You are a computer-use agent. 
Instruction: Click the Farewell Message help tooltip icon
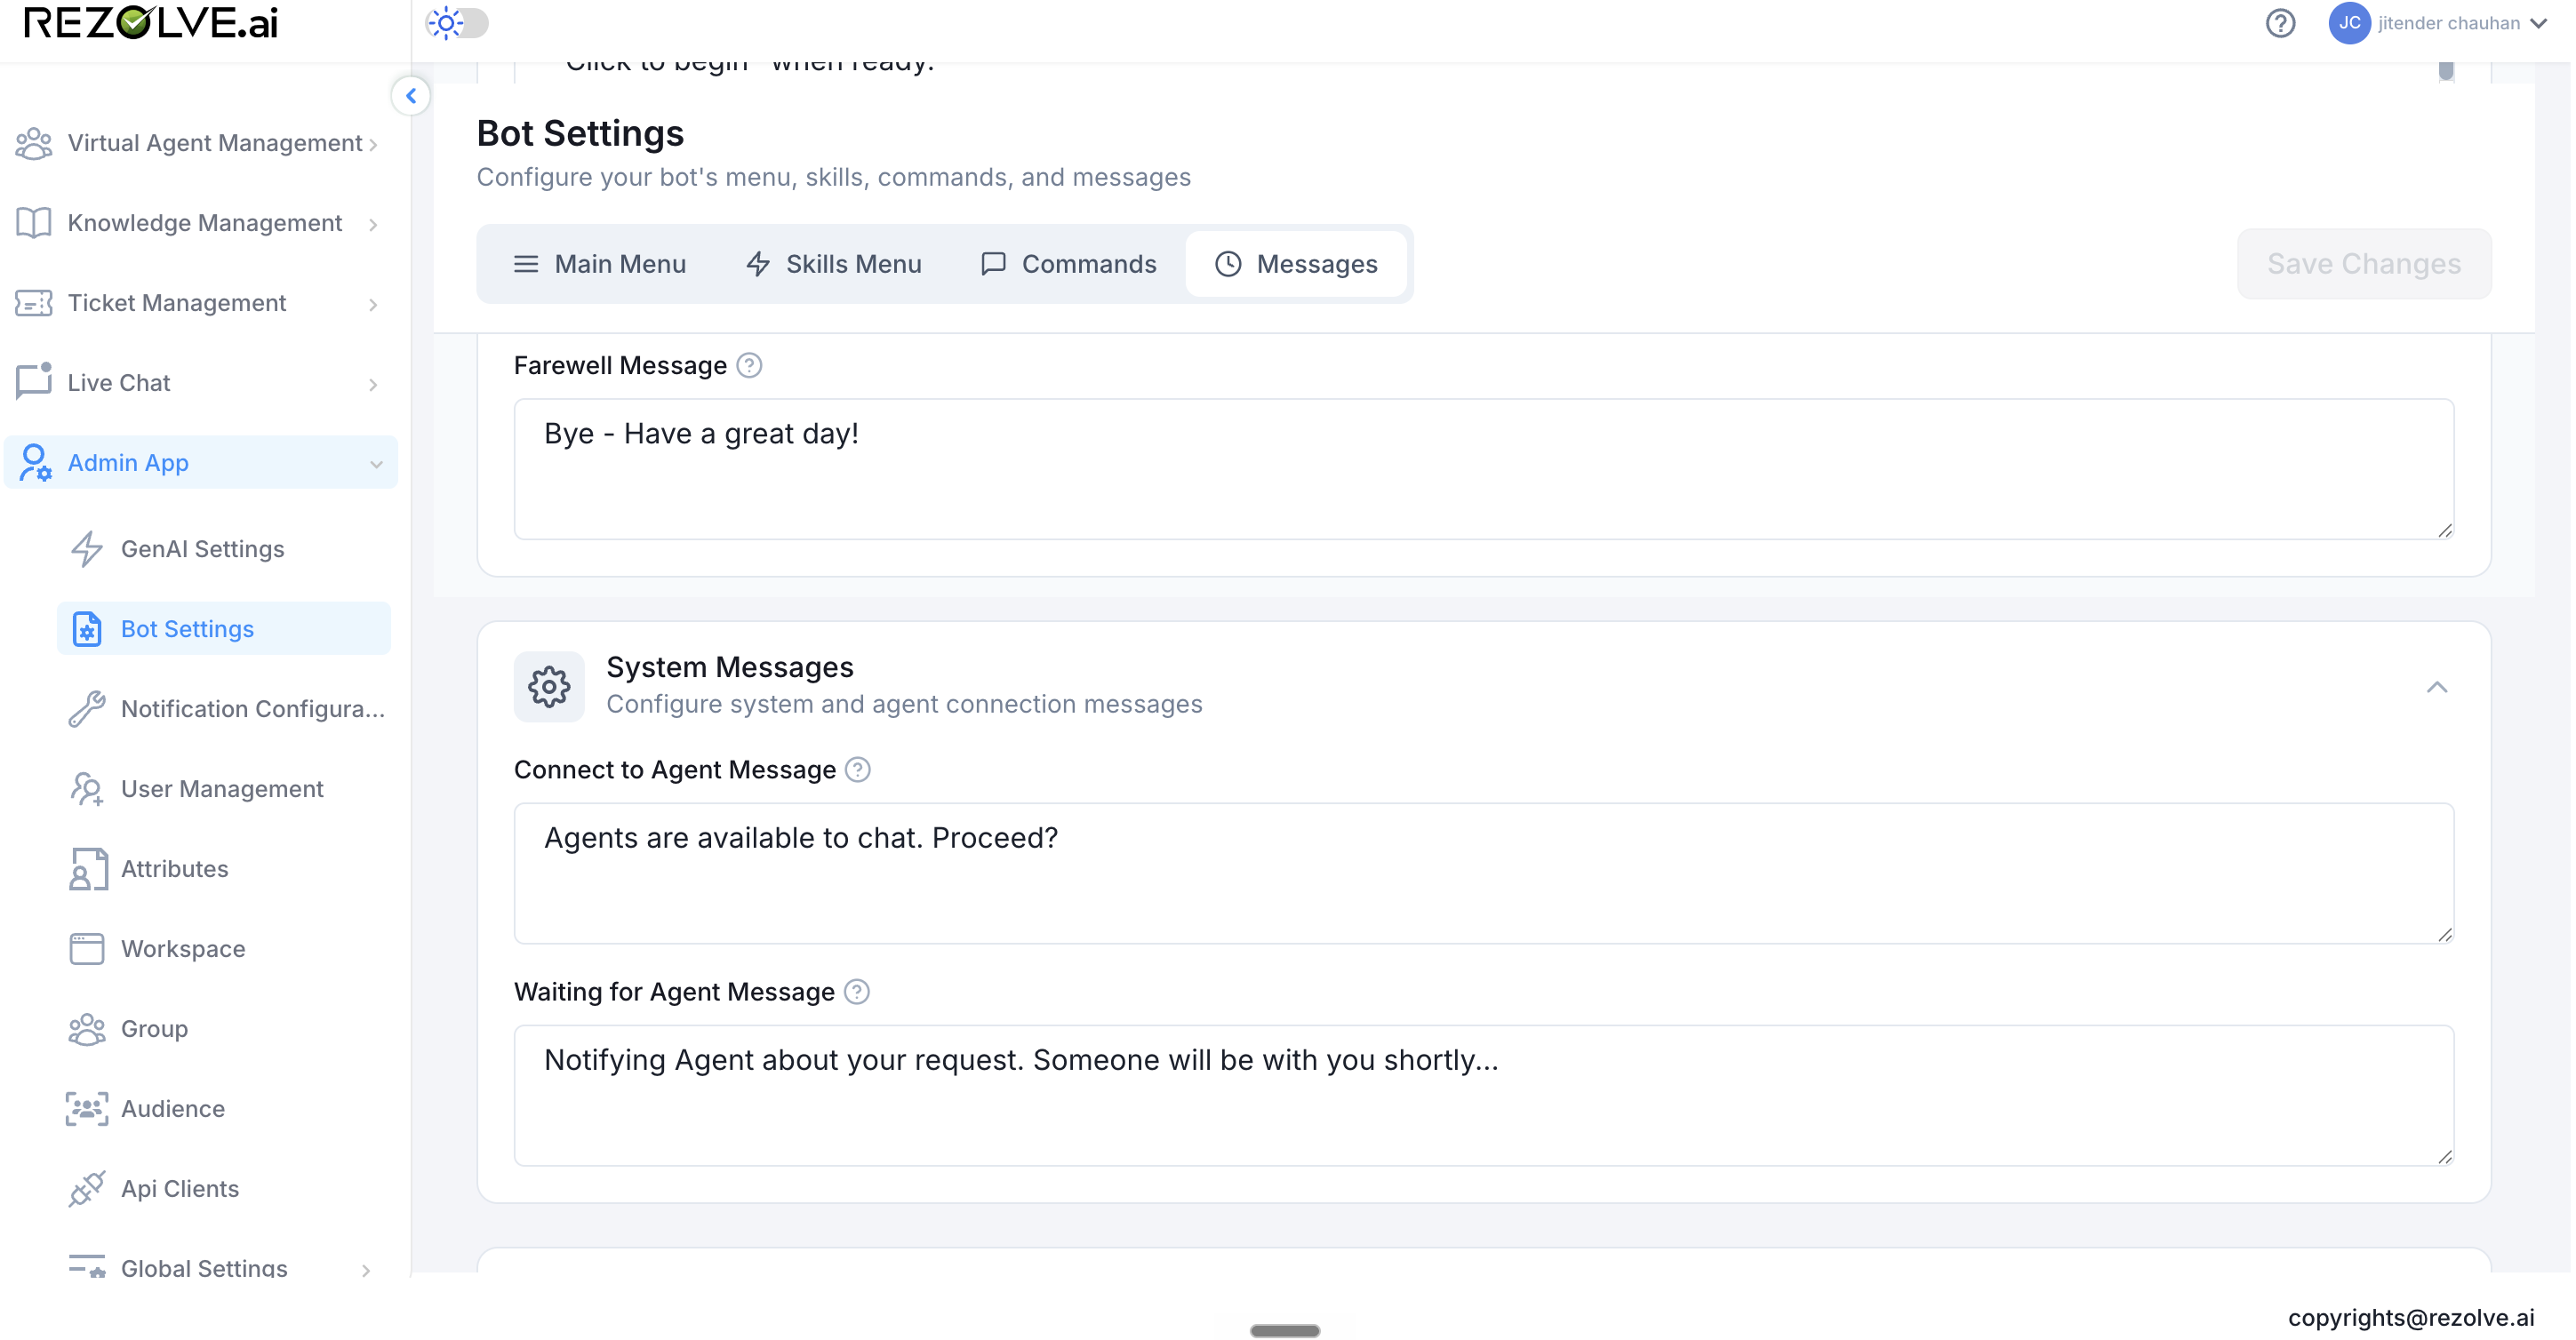click(x=749, y=365)
